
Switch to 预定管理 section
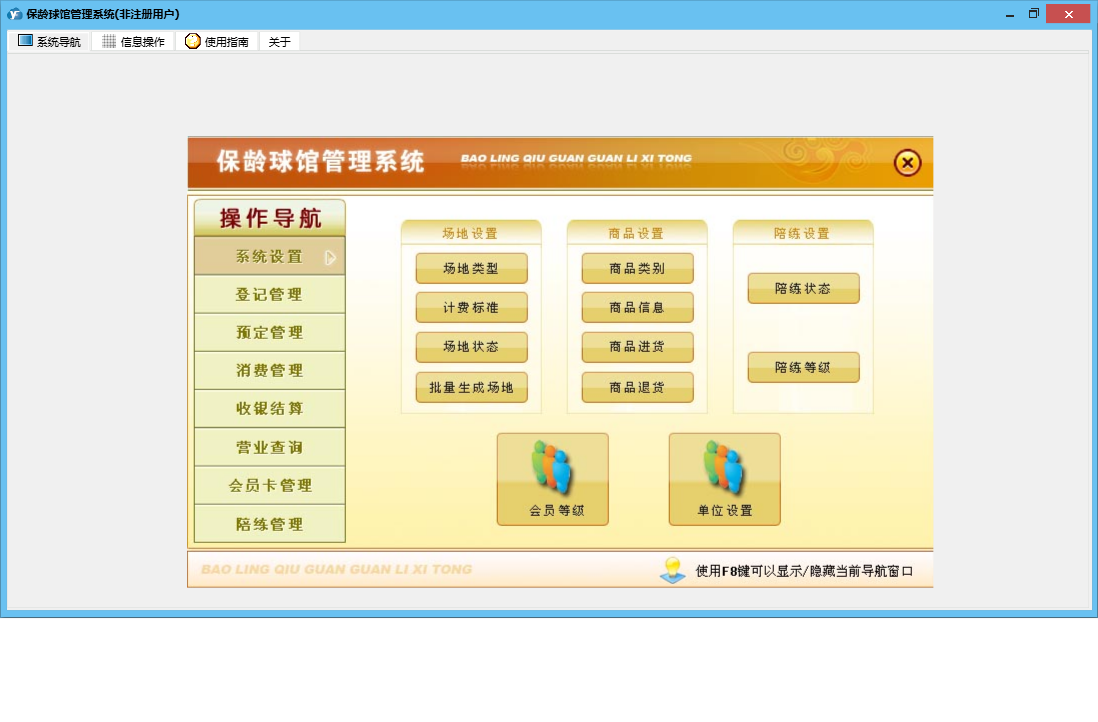[x=270, y=333]
